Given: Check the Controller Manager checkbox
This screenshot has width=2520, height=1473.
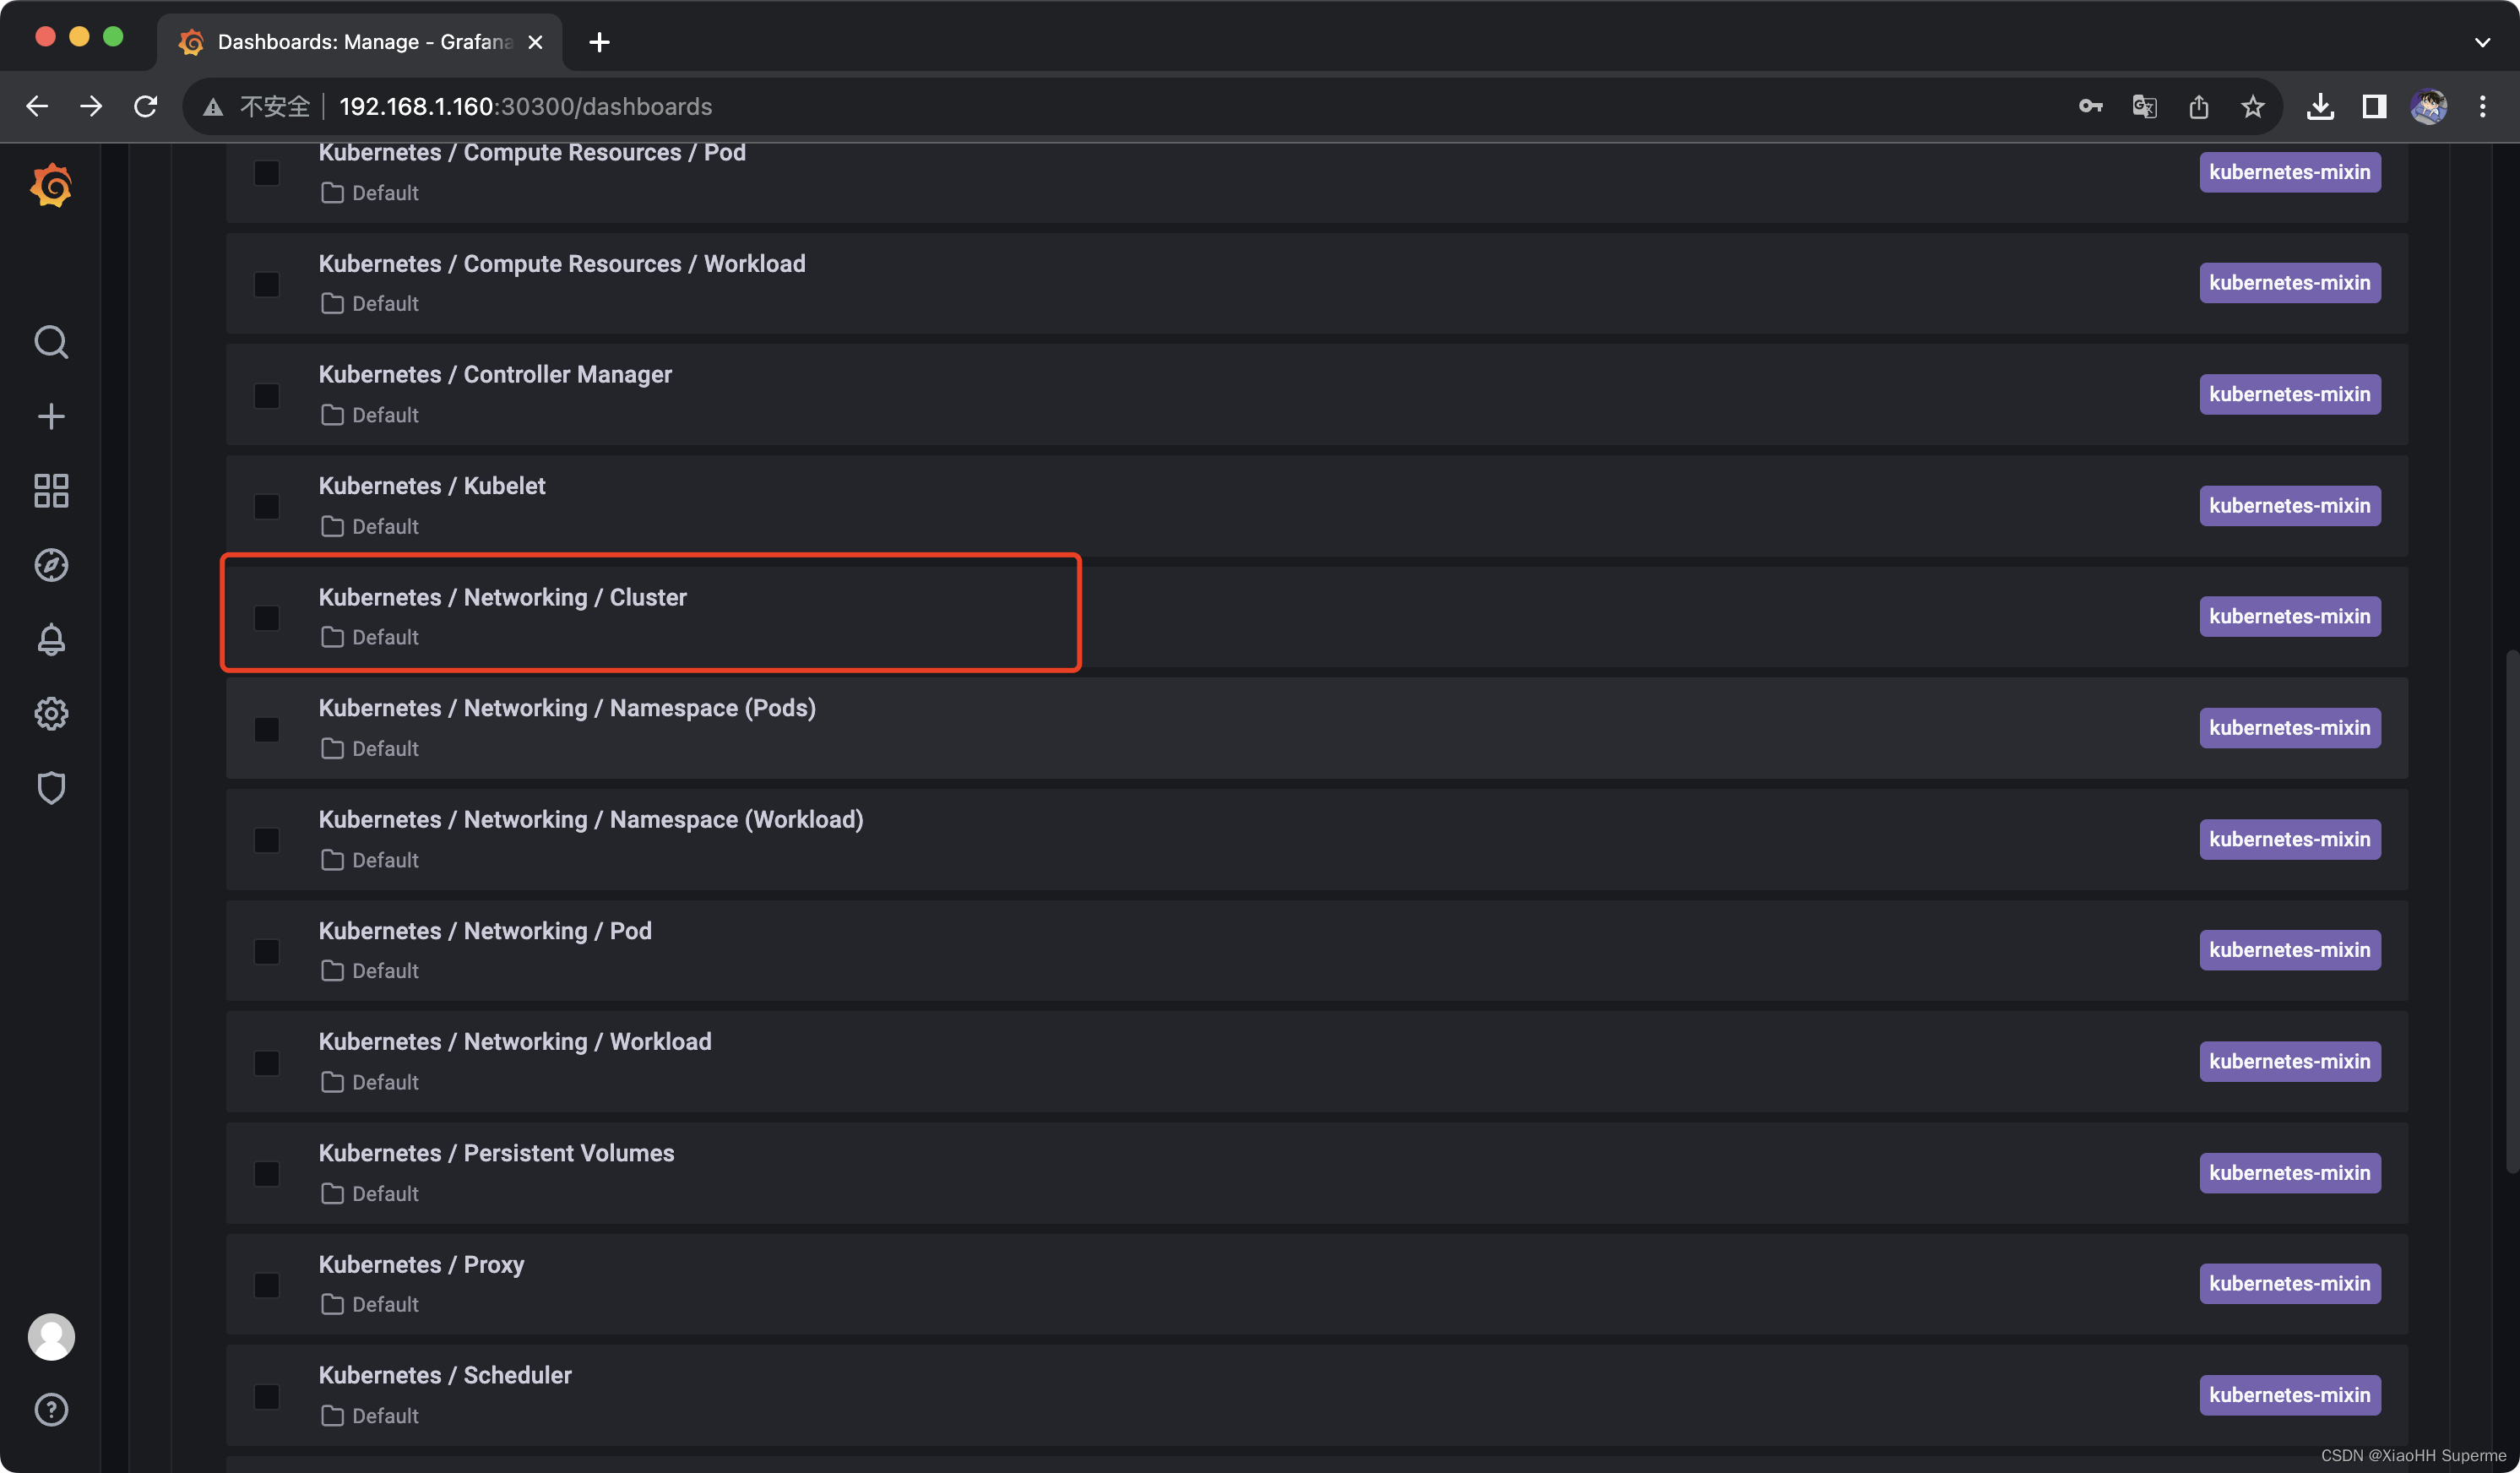Looking at the screenshot, I should coord(266,395).
